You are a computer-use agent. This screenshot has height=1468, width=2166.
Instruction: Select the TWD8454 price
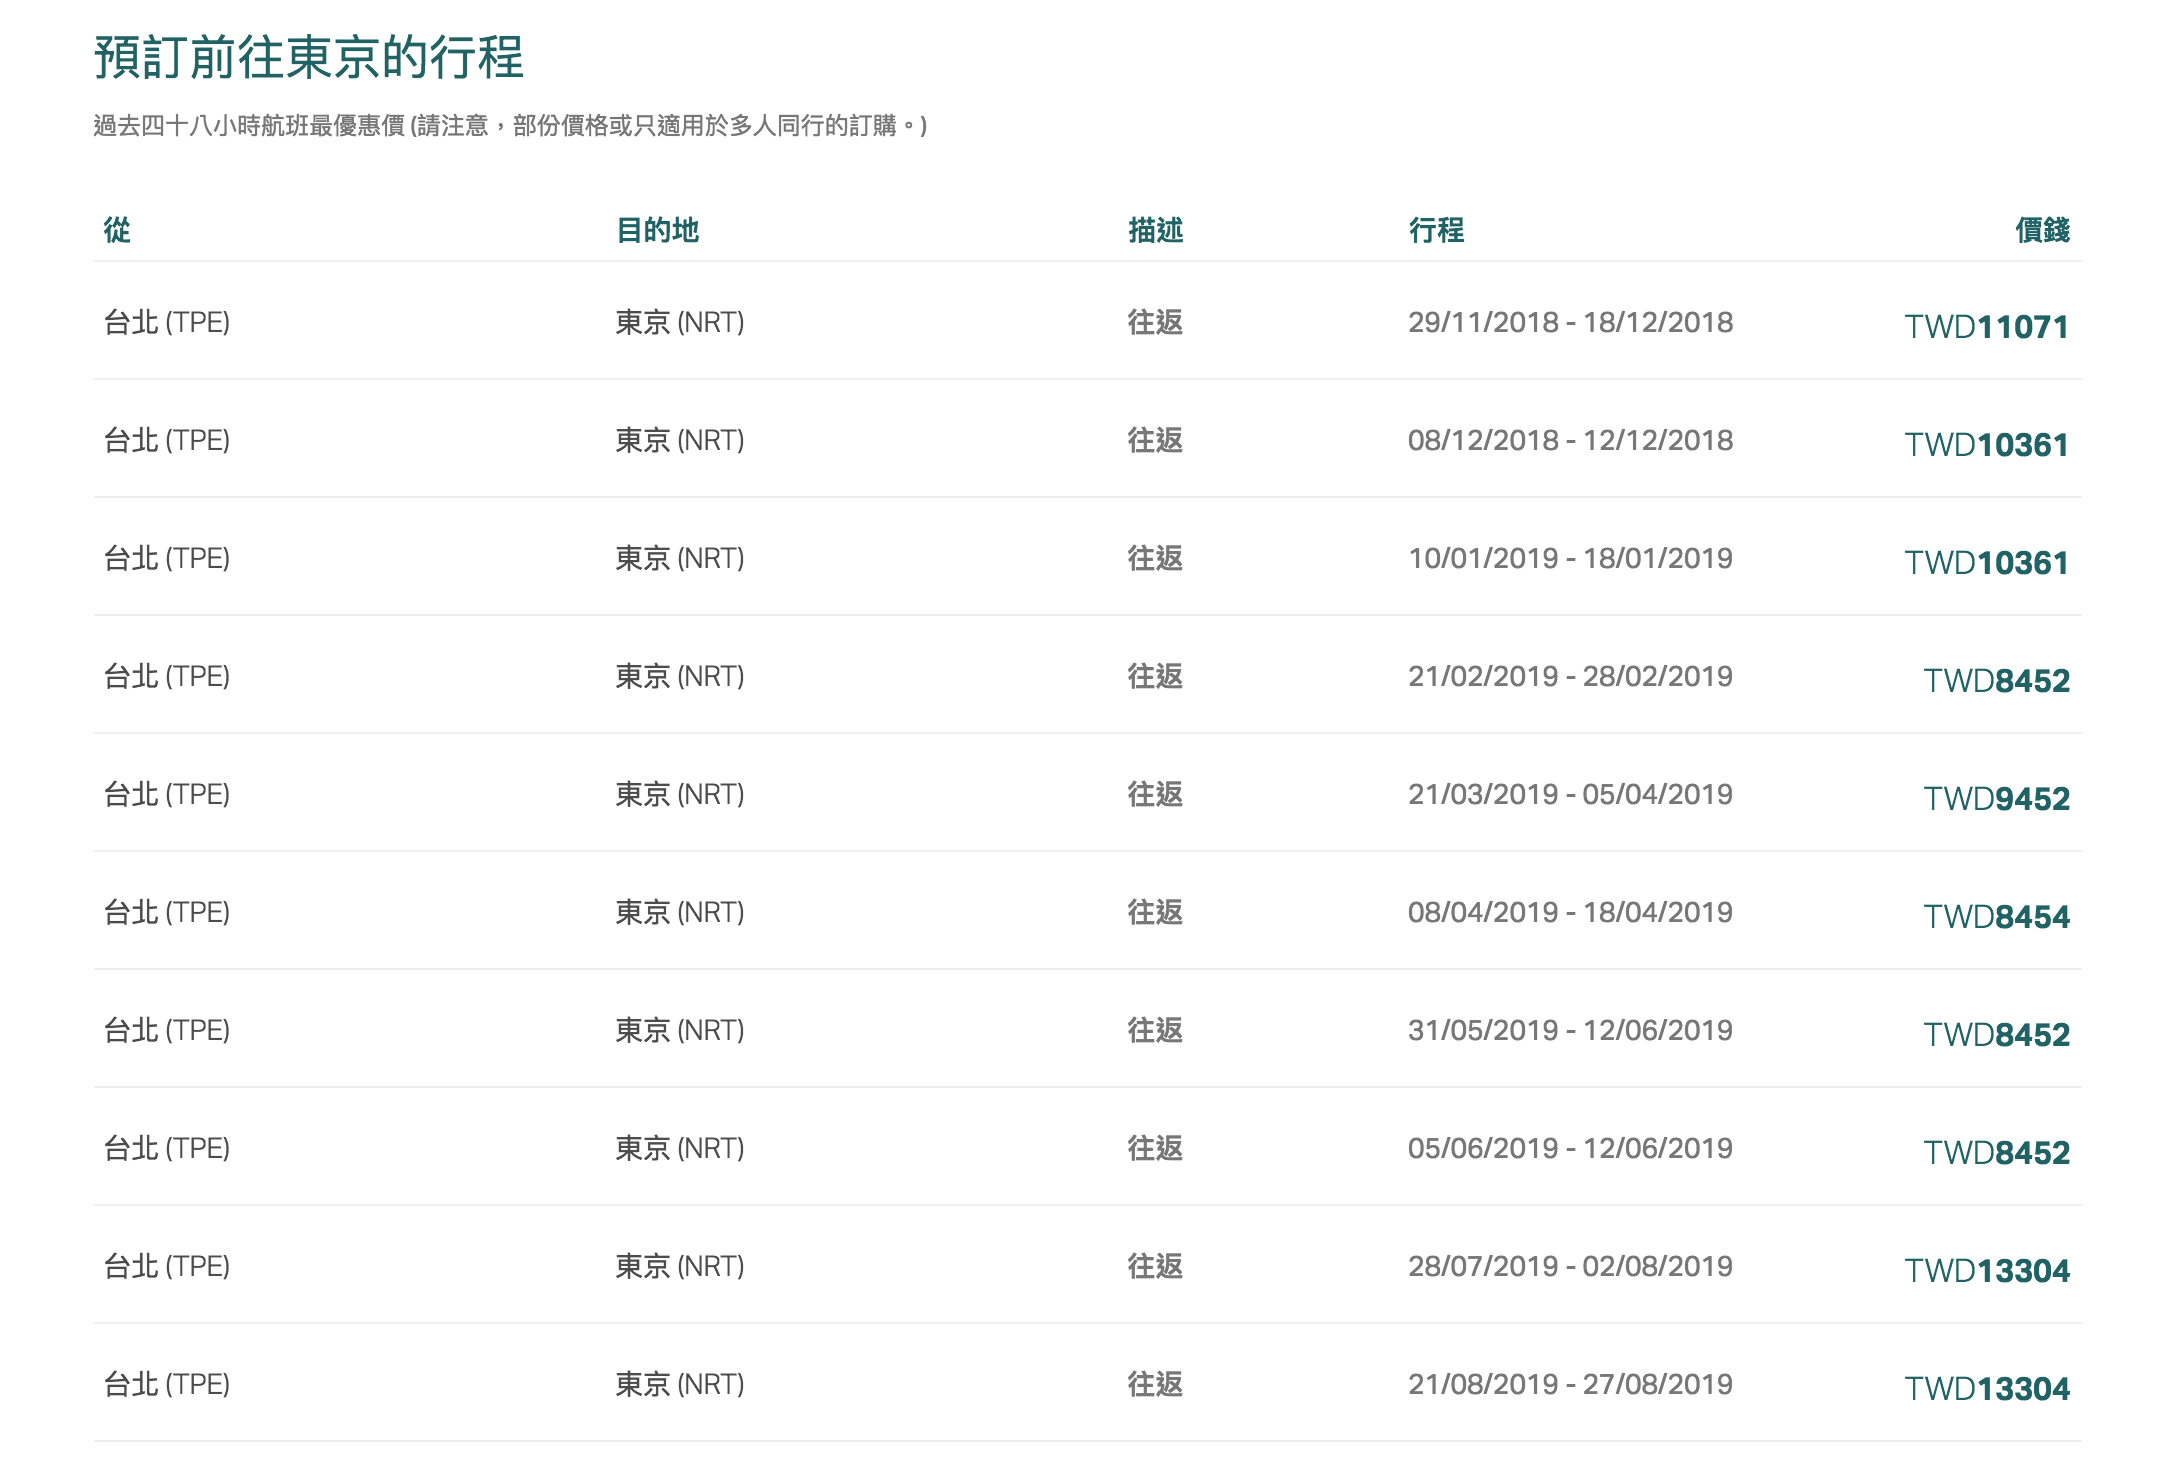[1996, 916]
